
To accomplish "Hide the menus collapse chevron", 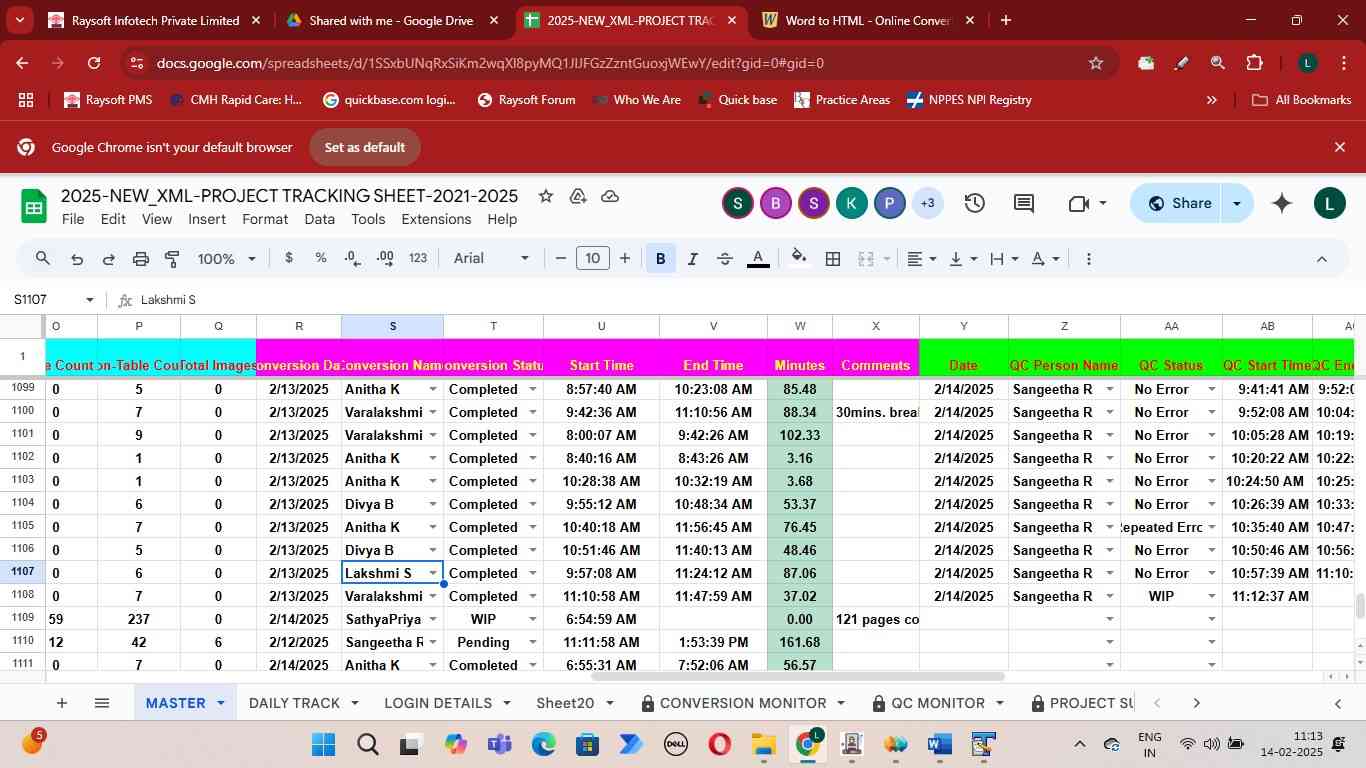I will [1321, 259].
